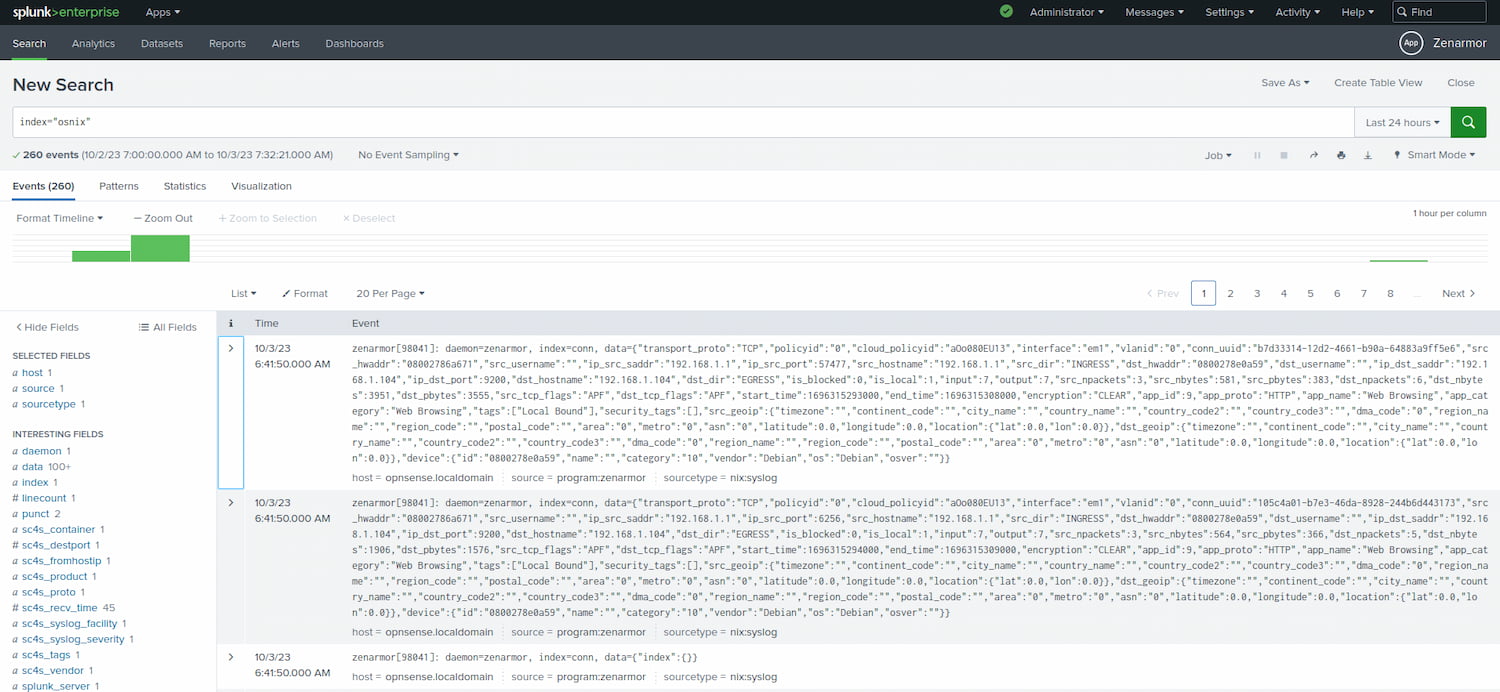This screenshot has width=1500, height=692.
Task: Switch to the Statistics tab
Action: click(185, 186)
